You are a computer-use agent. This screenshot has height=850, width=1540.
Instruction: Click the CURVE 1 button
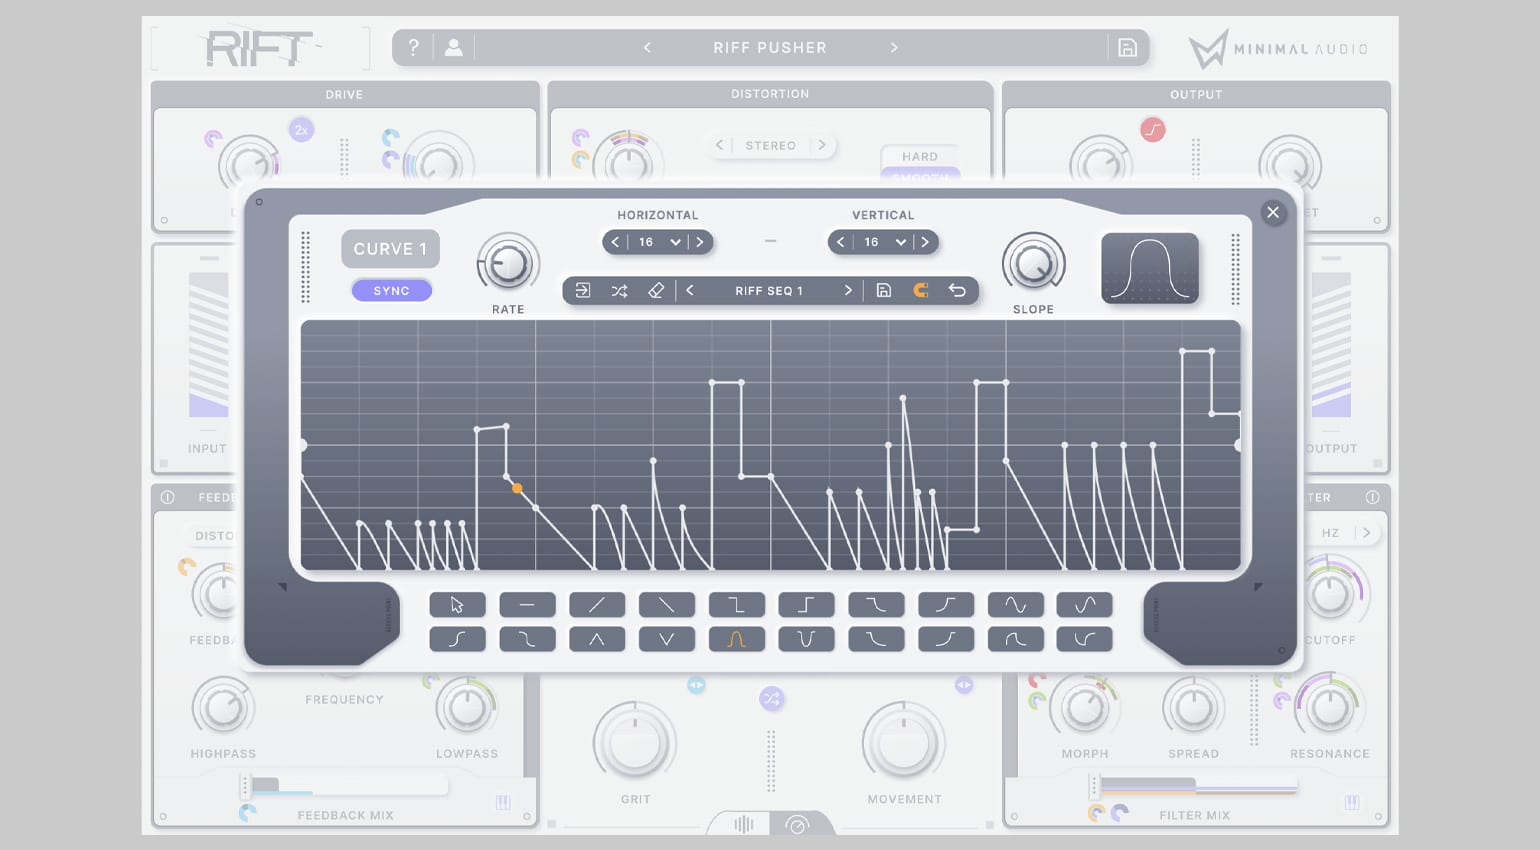click(390, 249)
